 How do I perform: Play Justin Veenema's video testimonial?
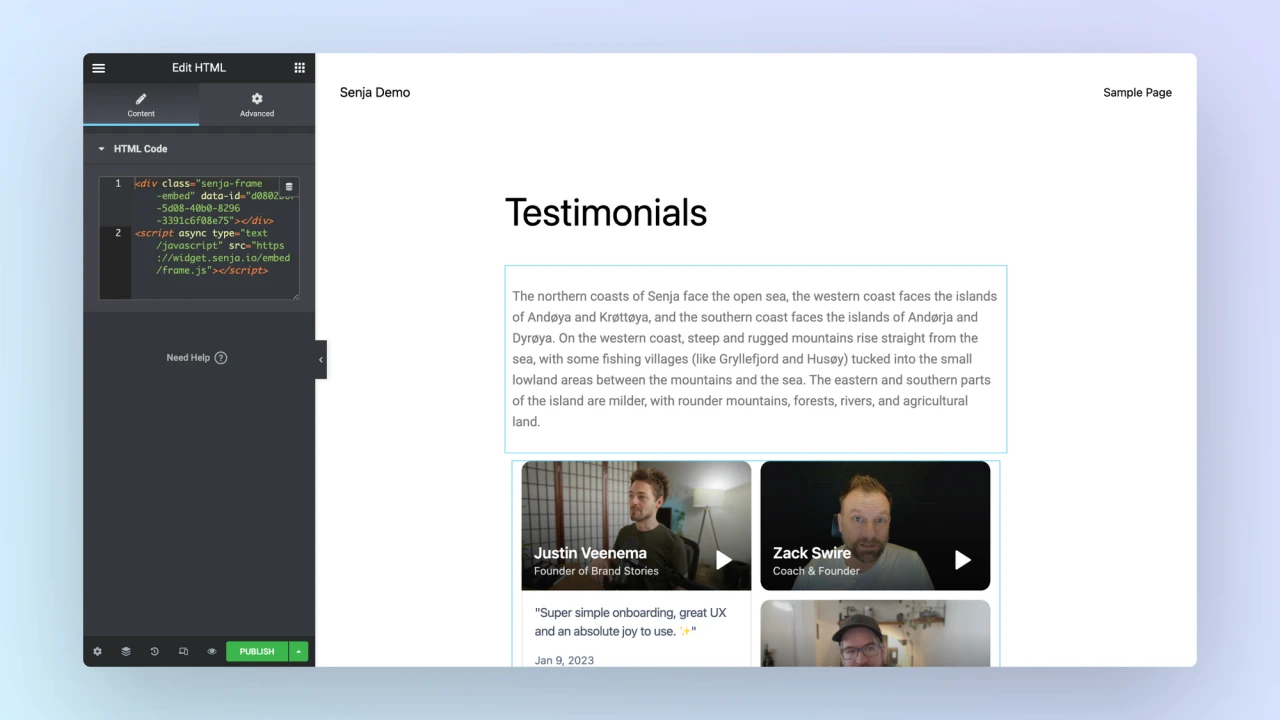723,560
